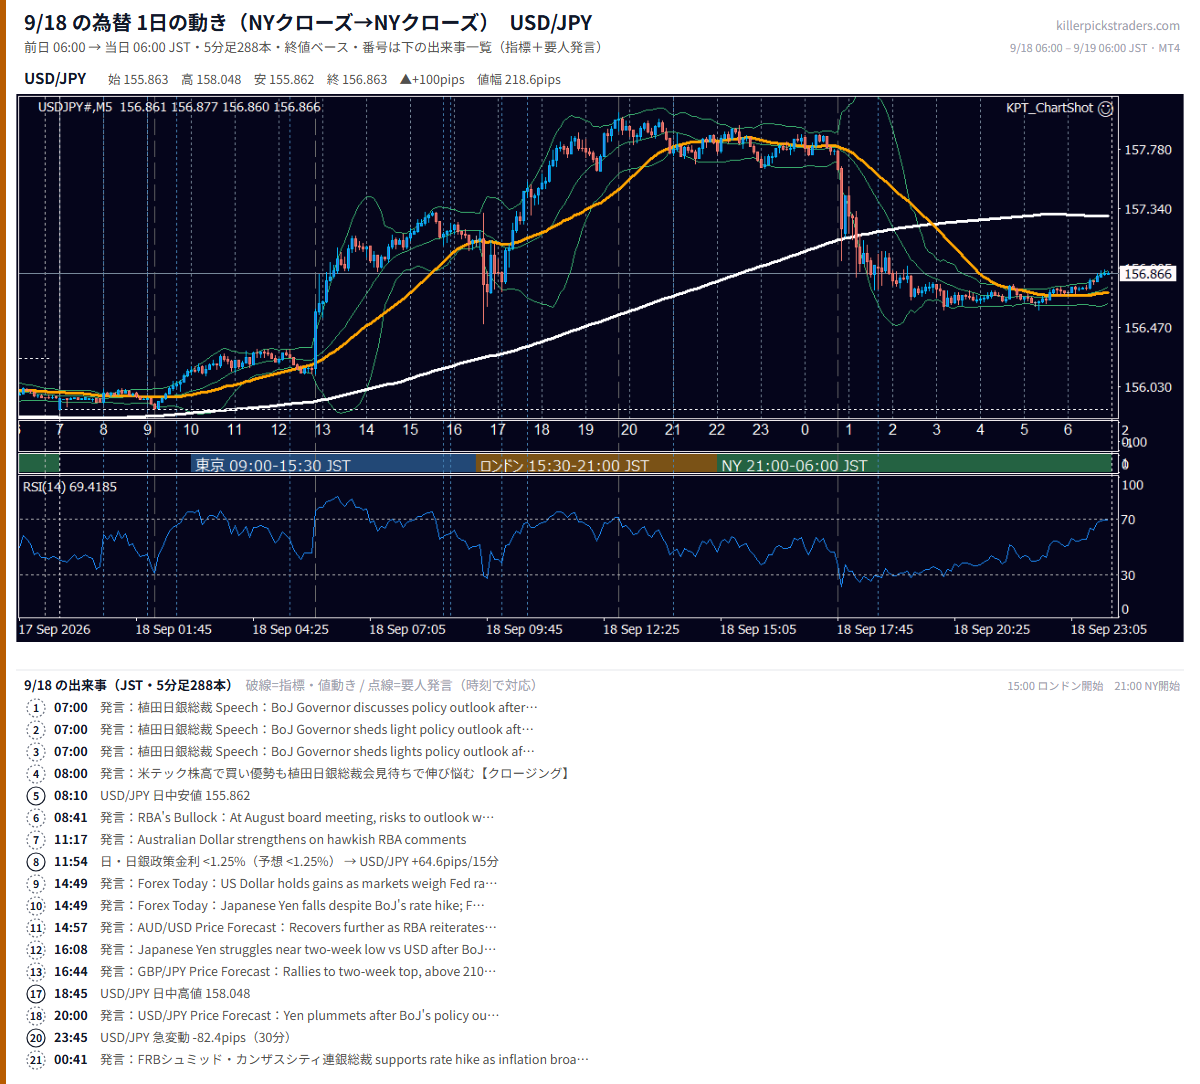The image size is (1200, 1084).
Task: Click the 東京 09:00-15:30 JST session bar
Action: click(333, 465)
